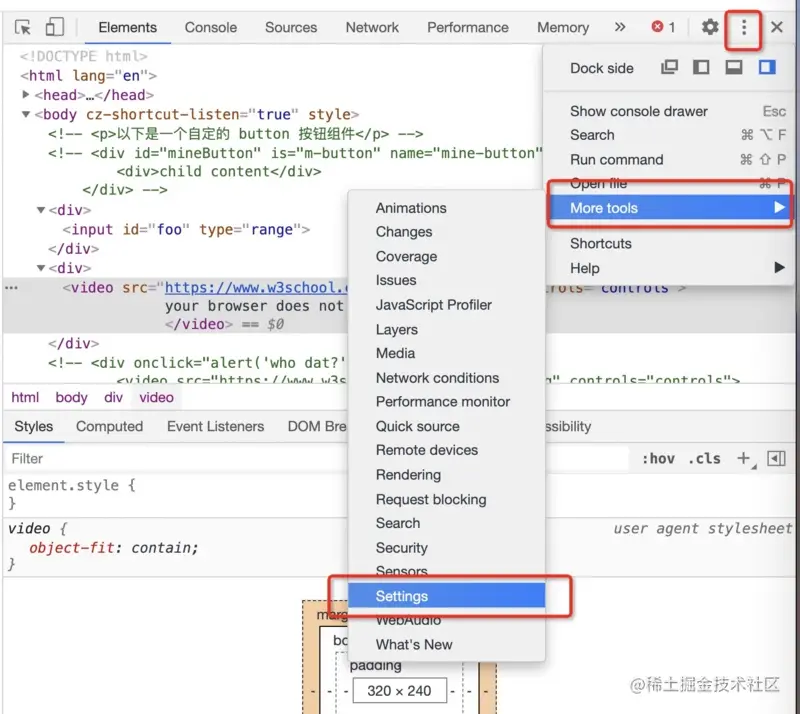Screen dimensions: 800x714
Task: Select Settings in More tools submenu
Action: tap(446, 596)
